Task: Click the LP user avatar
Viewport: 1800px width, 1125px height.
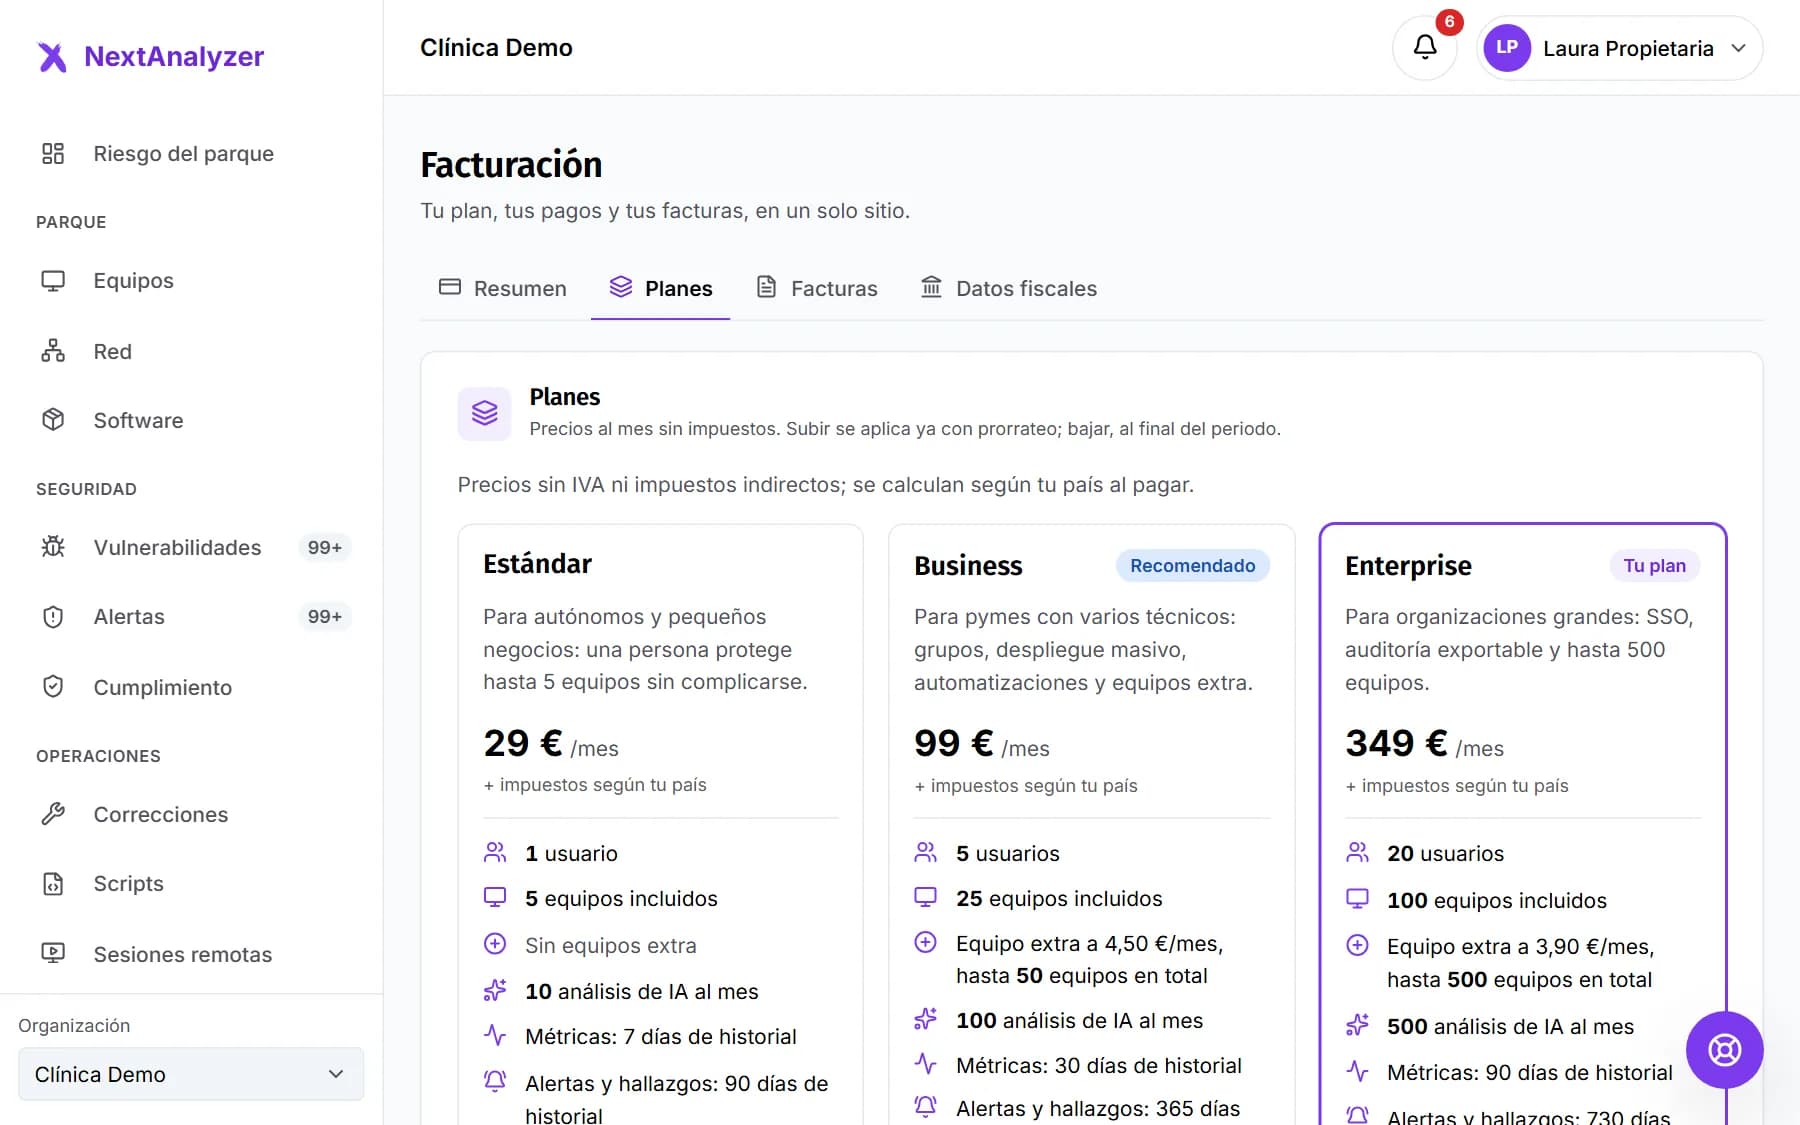Action: (1507, 48)
